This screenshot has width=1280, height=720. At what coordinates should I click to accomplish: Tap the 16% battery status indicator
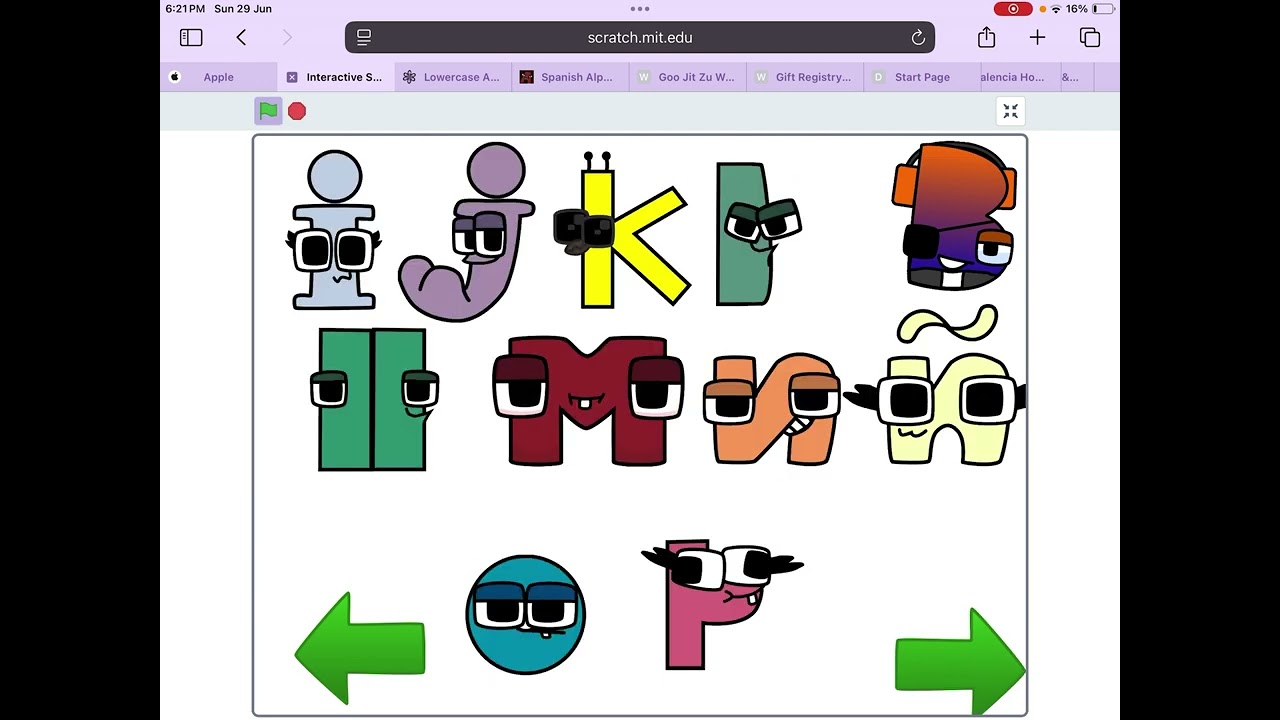click(1088, 9)
